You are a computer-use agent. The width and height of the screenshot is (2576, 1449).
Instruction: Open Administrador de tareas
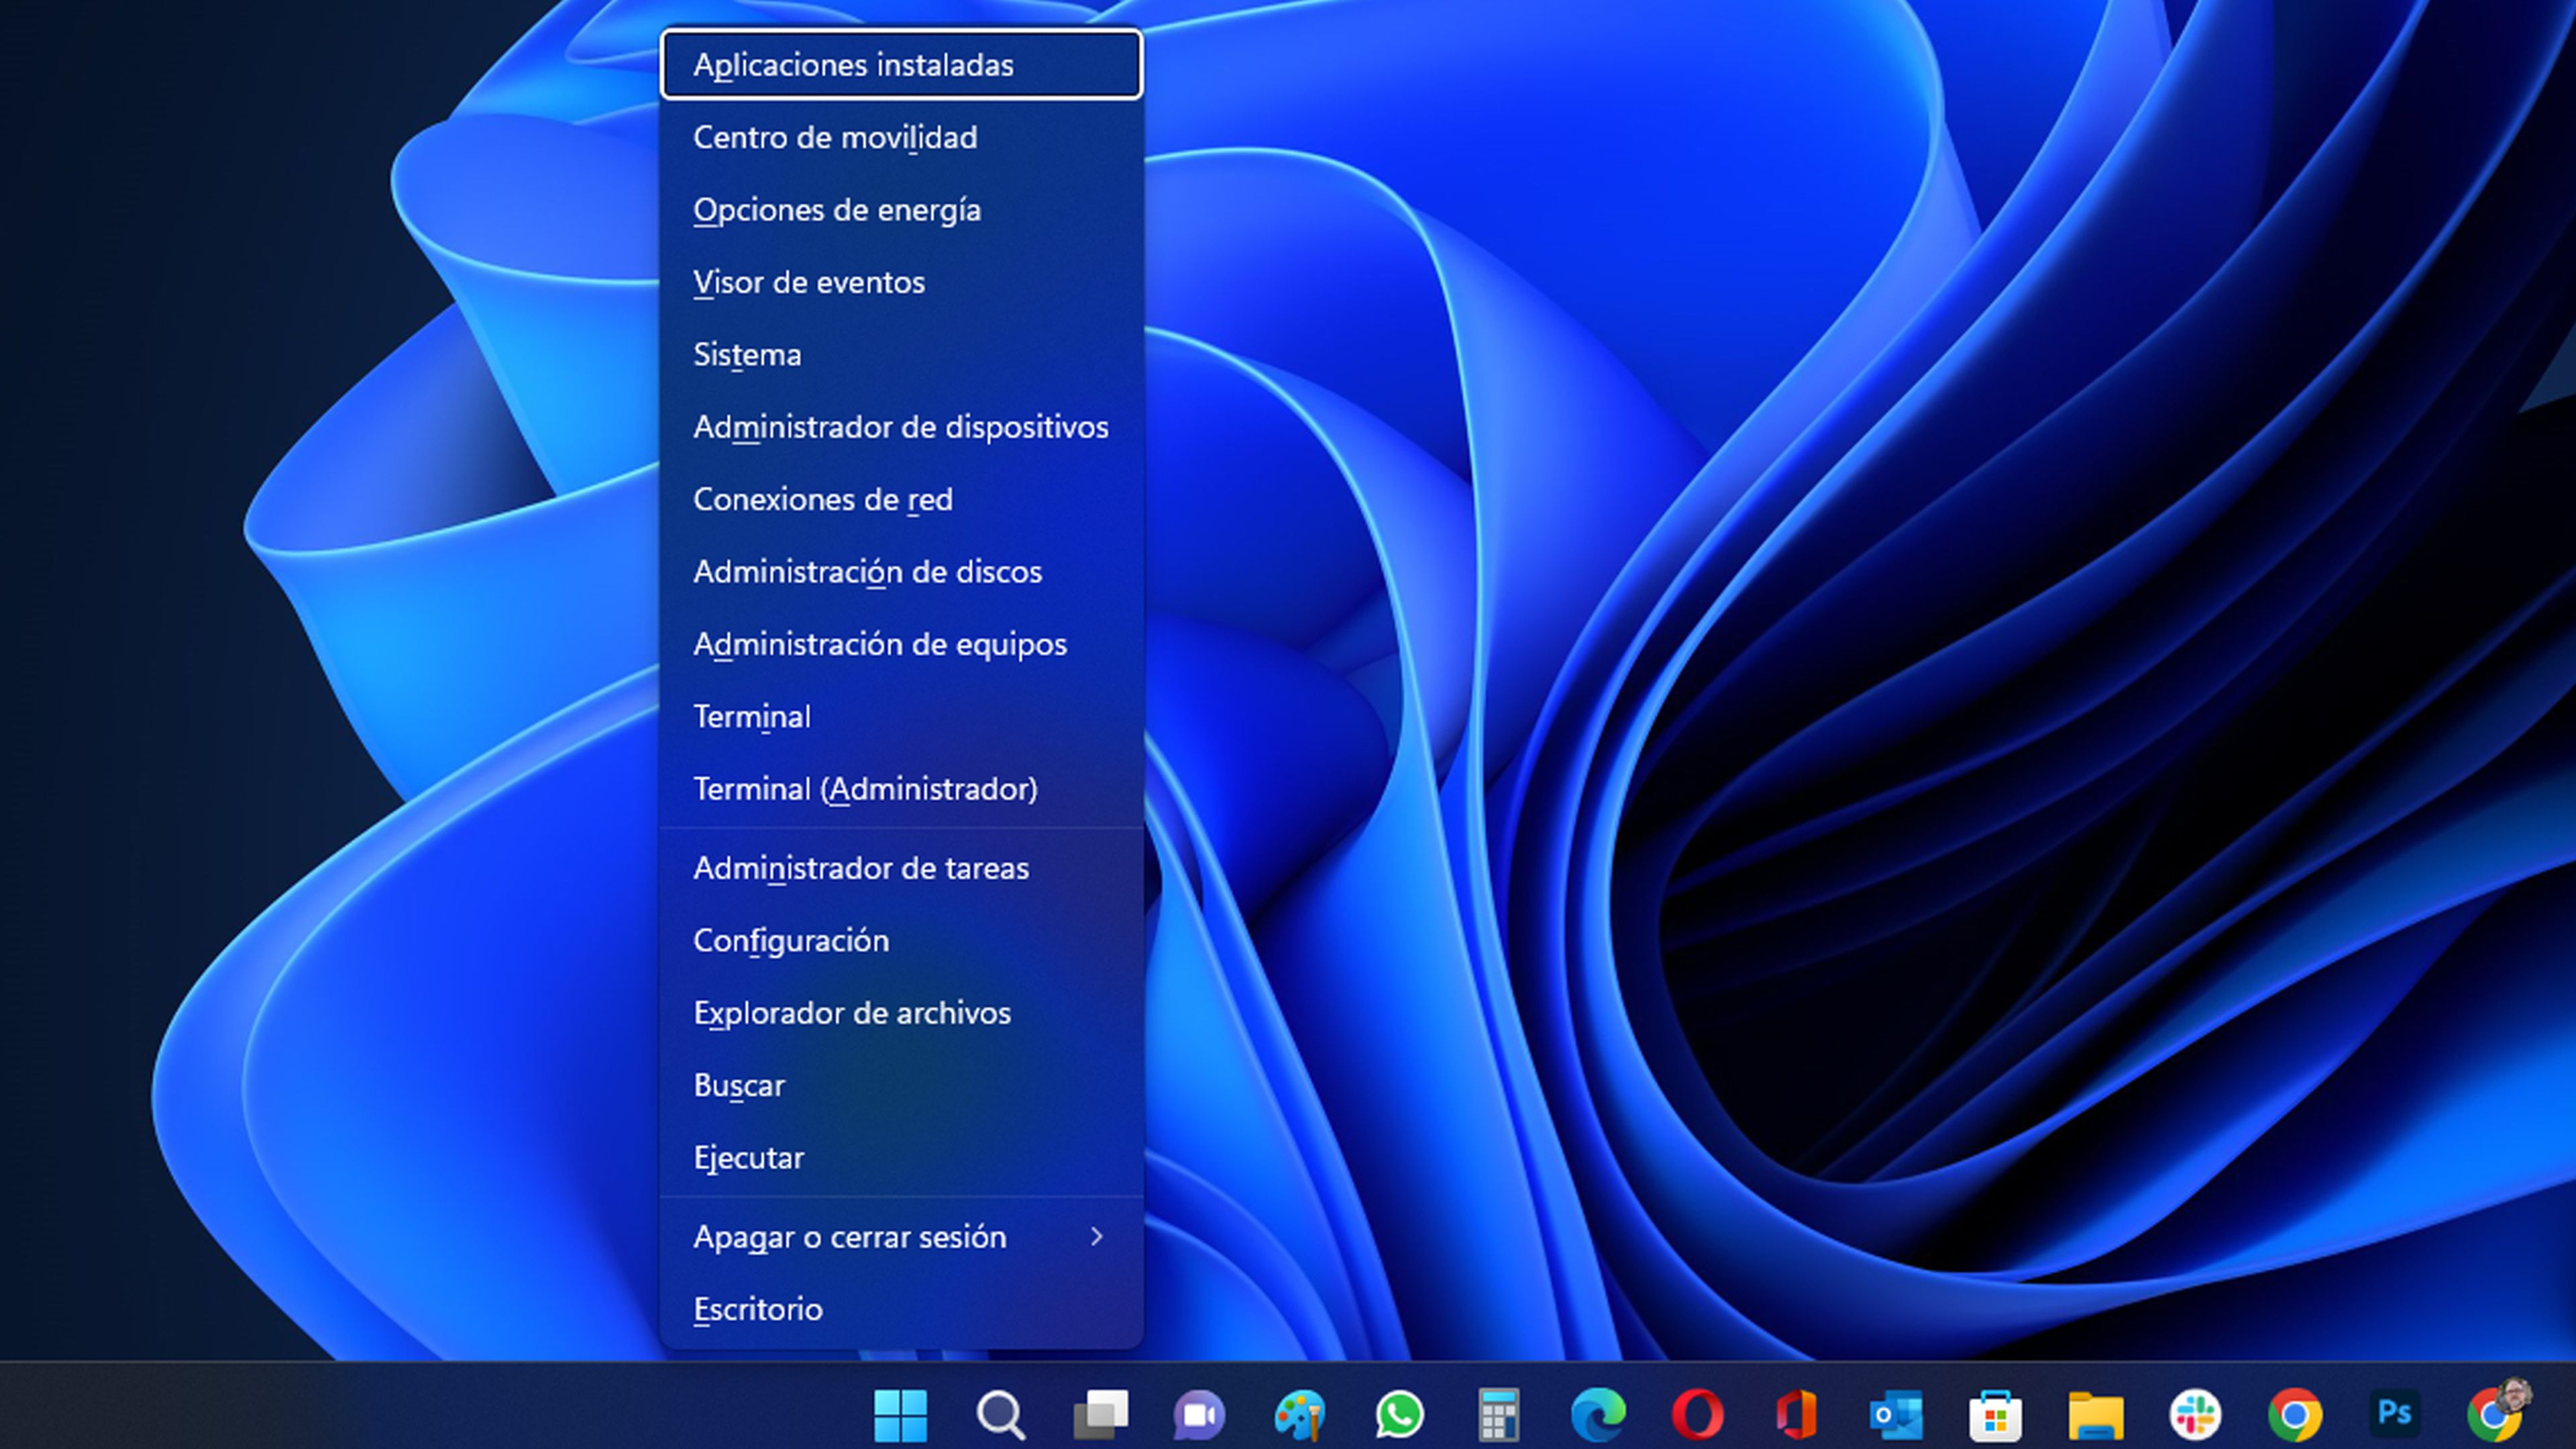[901, 868]
